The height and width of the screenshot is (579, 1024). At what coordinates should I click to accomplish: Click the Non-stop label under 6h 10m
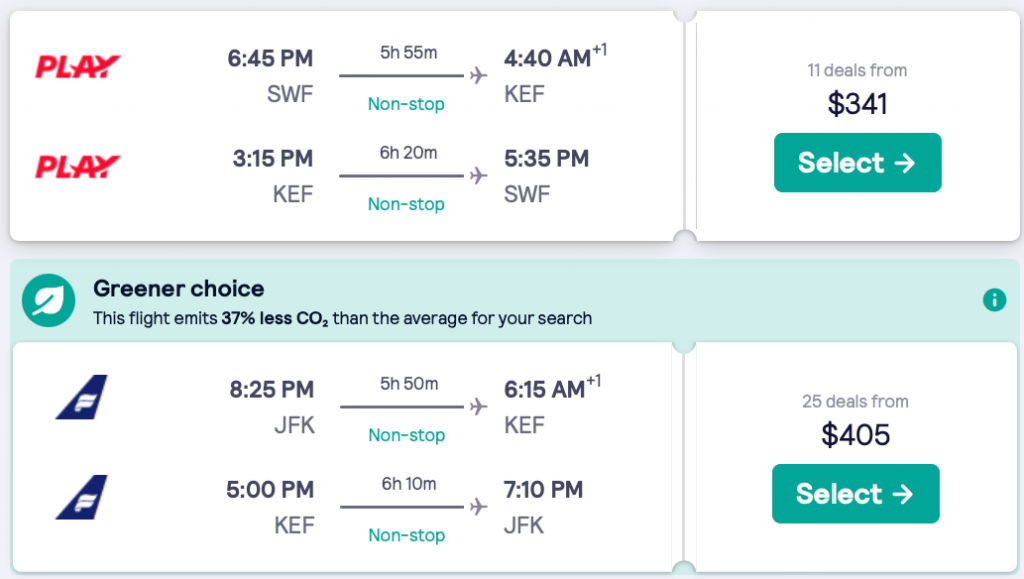pyautogui.click(x=406, y=535)
